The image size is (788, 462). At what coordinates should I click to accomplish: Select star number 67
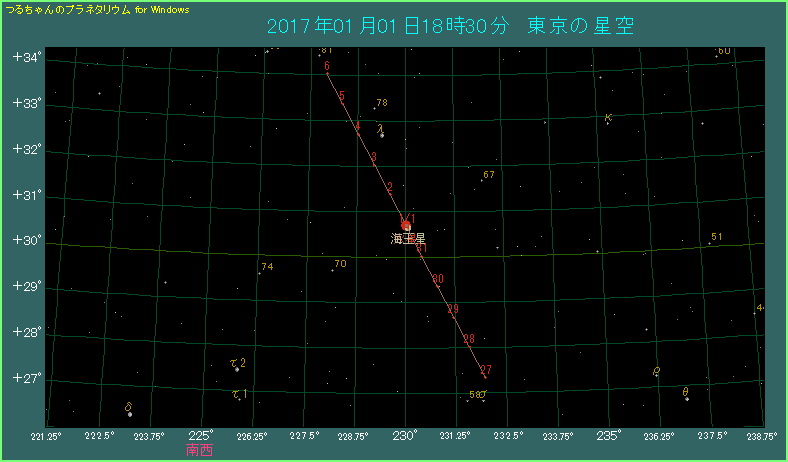tap(481, 180)
